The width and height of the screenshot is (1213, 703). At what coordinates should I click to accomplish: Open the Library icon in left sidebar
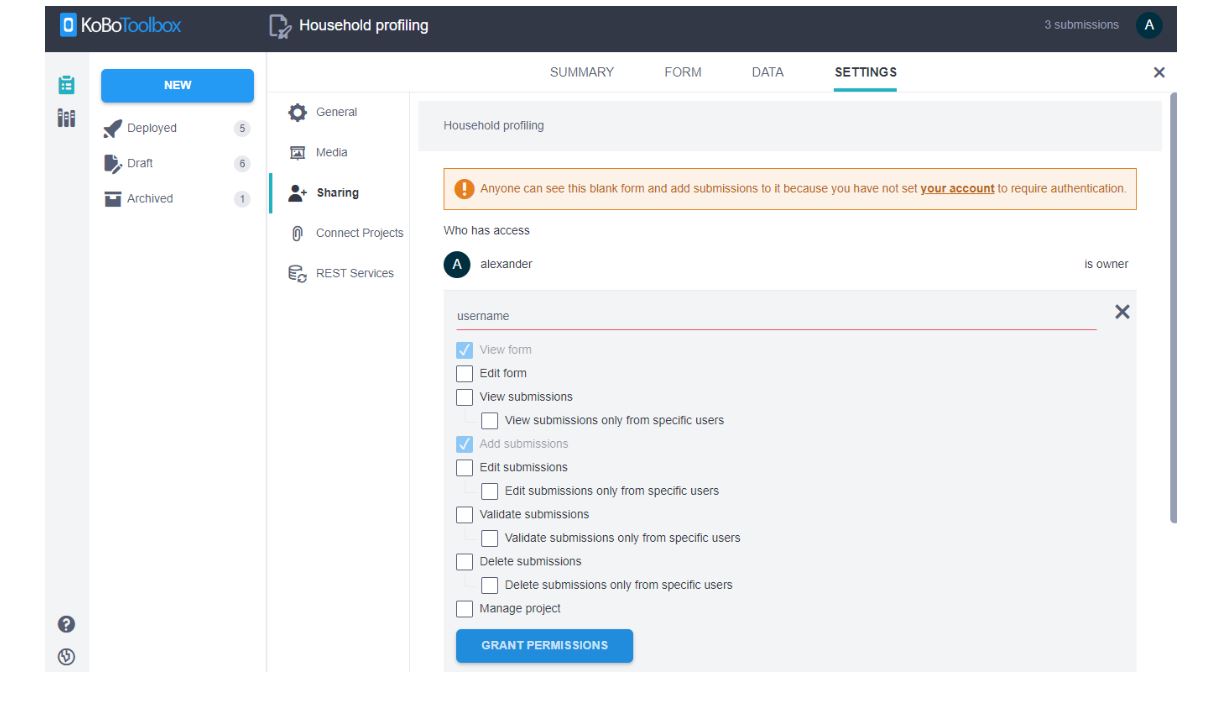(66, 118)
